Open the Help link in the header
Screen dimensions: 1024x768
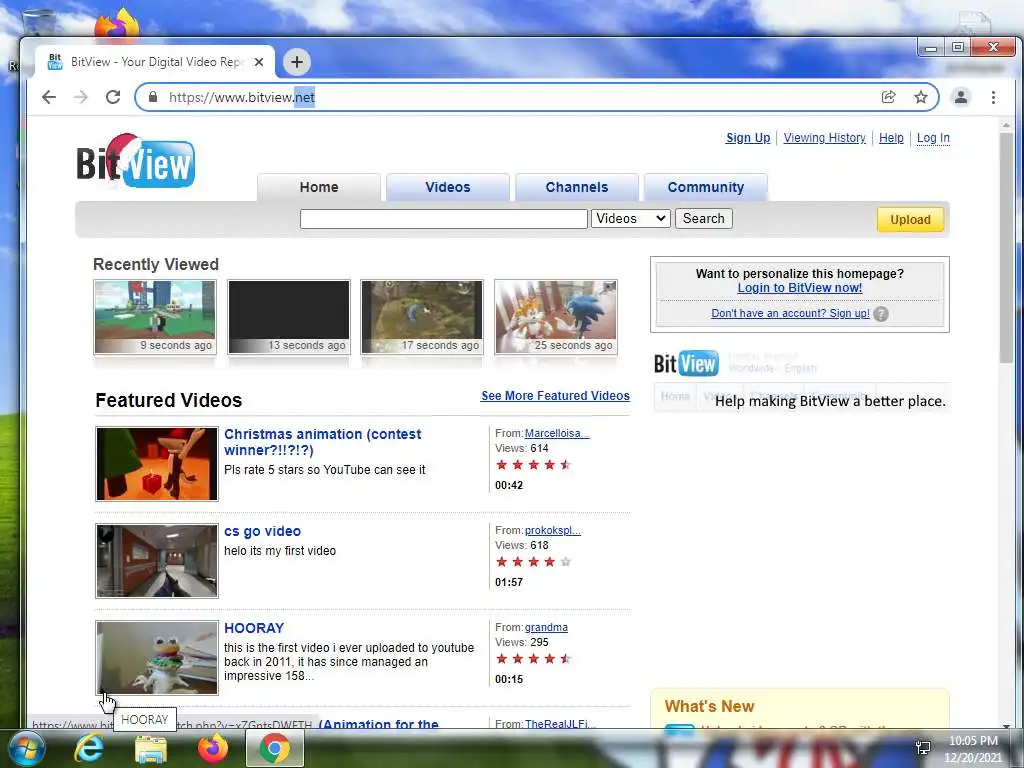click(891, 138)
